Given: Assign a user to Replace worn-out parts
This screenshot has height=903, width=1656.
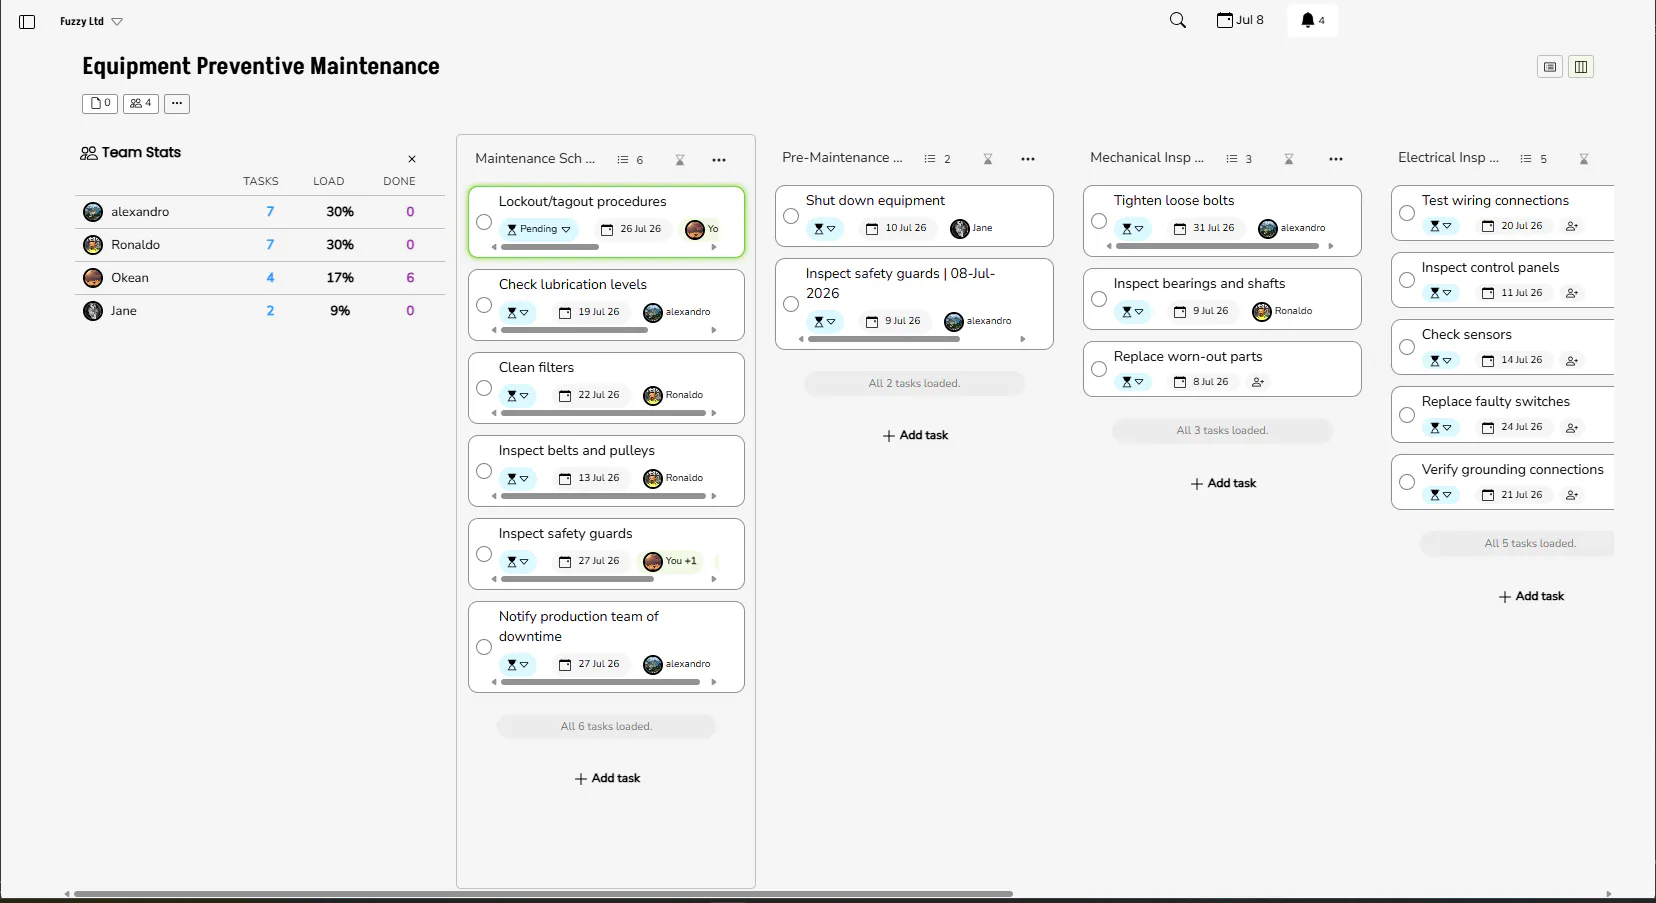Looking at the screenshot, I should tap(1258, 382).
